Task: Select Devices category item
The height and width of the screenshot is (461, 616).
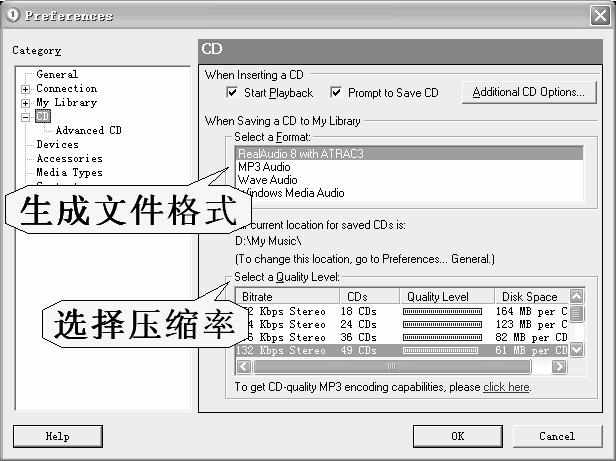Action: 58,145
